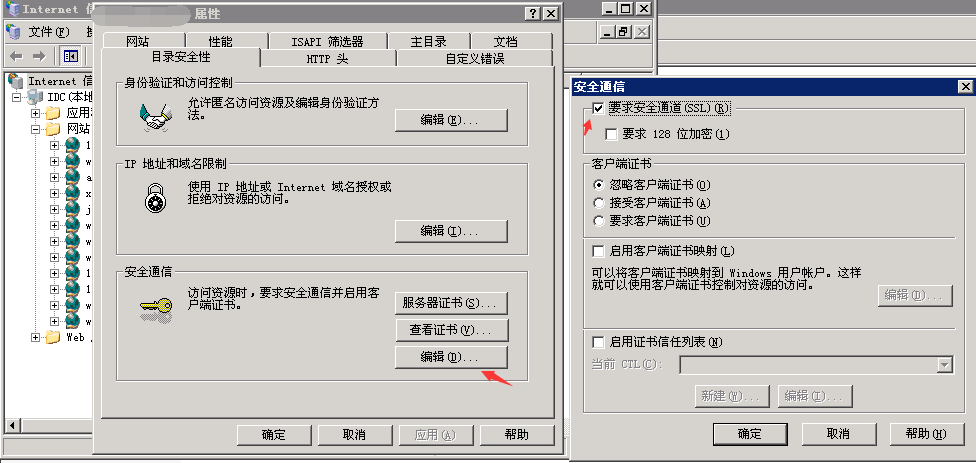Open the 文件(F) menu

(x=49, y=32)
